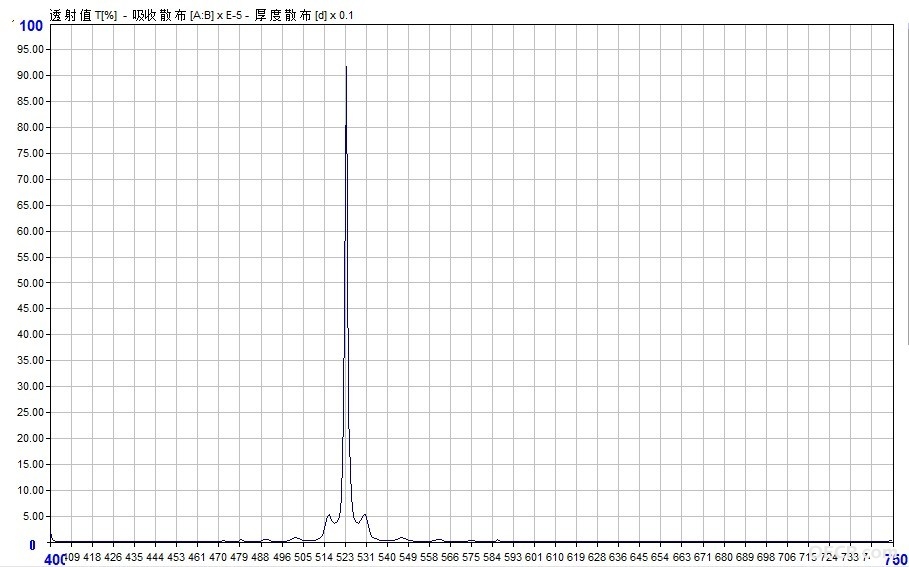Image resolution: width=909 pixels, height=567 pixels.
Task: Click the 5.00 label on the vertical axis
Action: 33,517
